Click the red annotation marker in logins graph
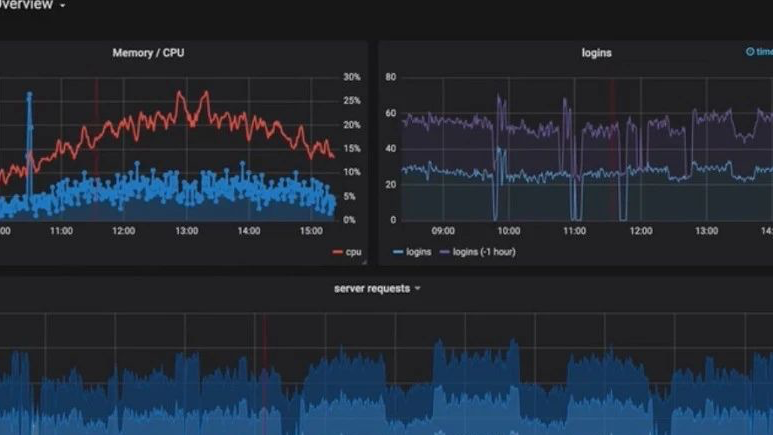773x435 pixels. 612,148
